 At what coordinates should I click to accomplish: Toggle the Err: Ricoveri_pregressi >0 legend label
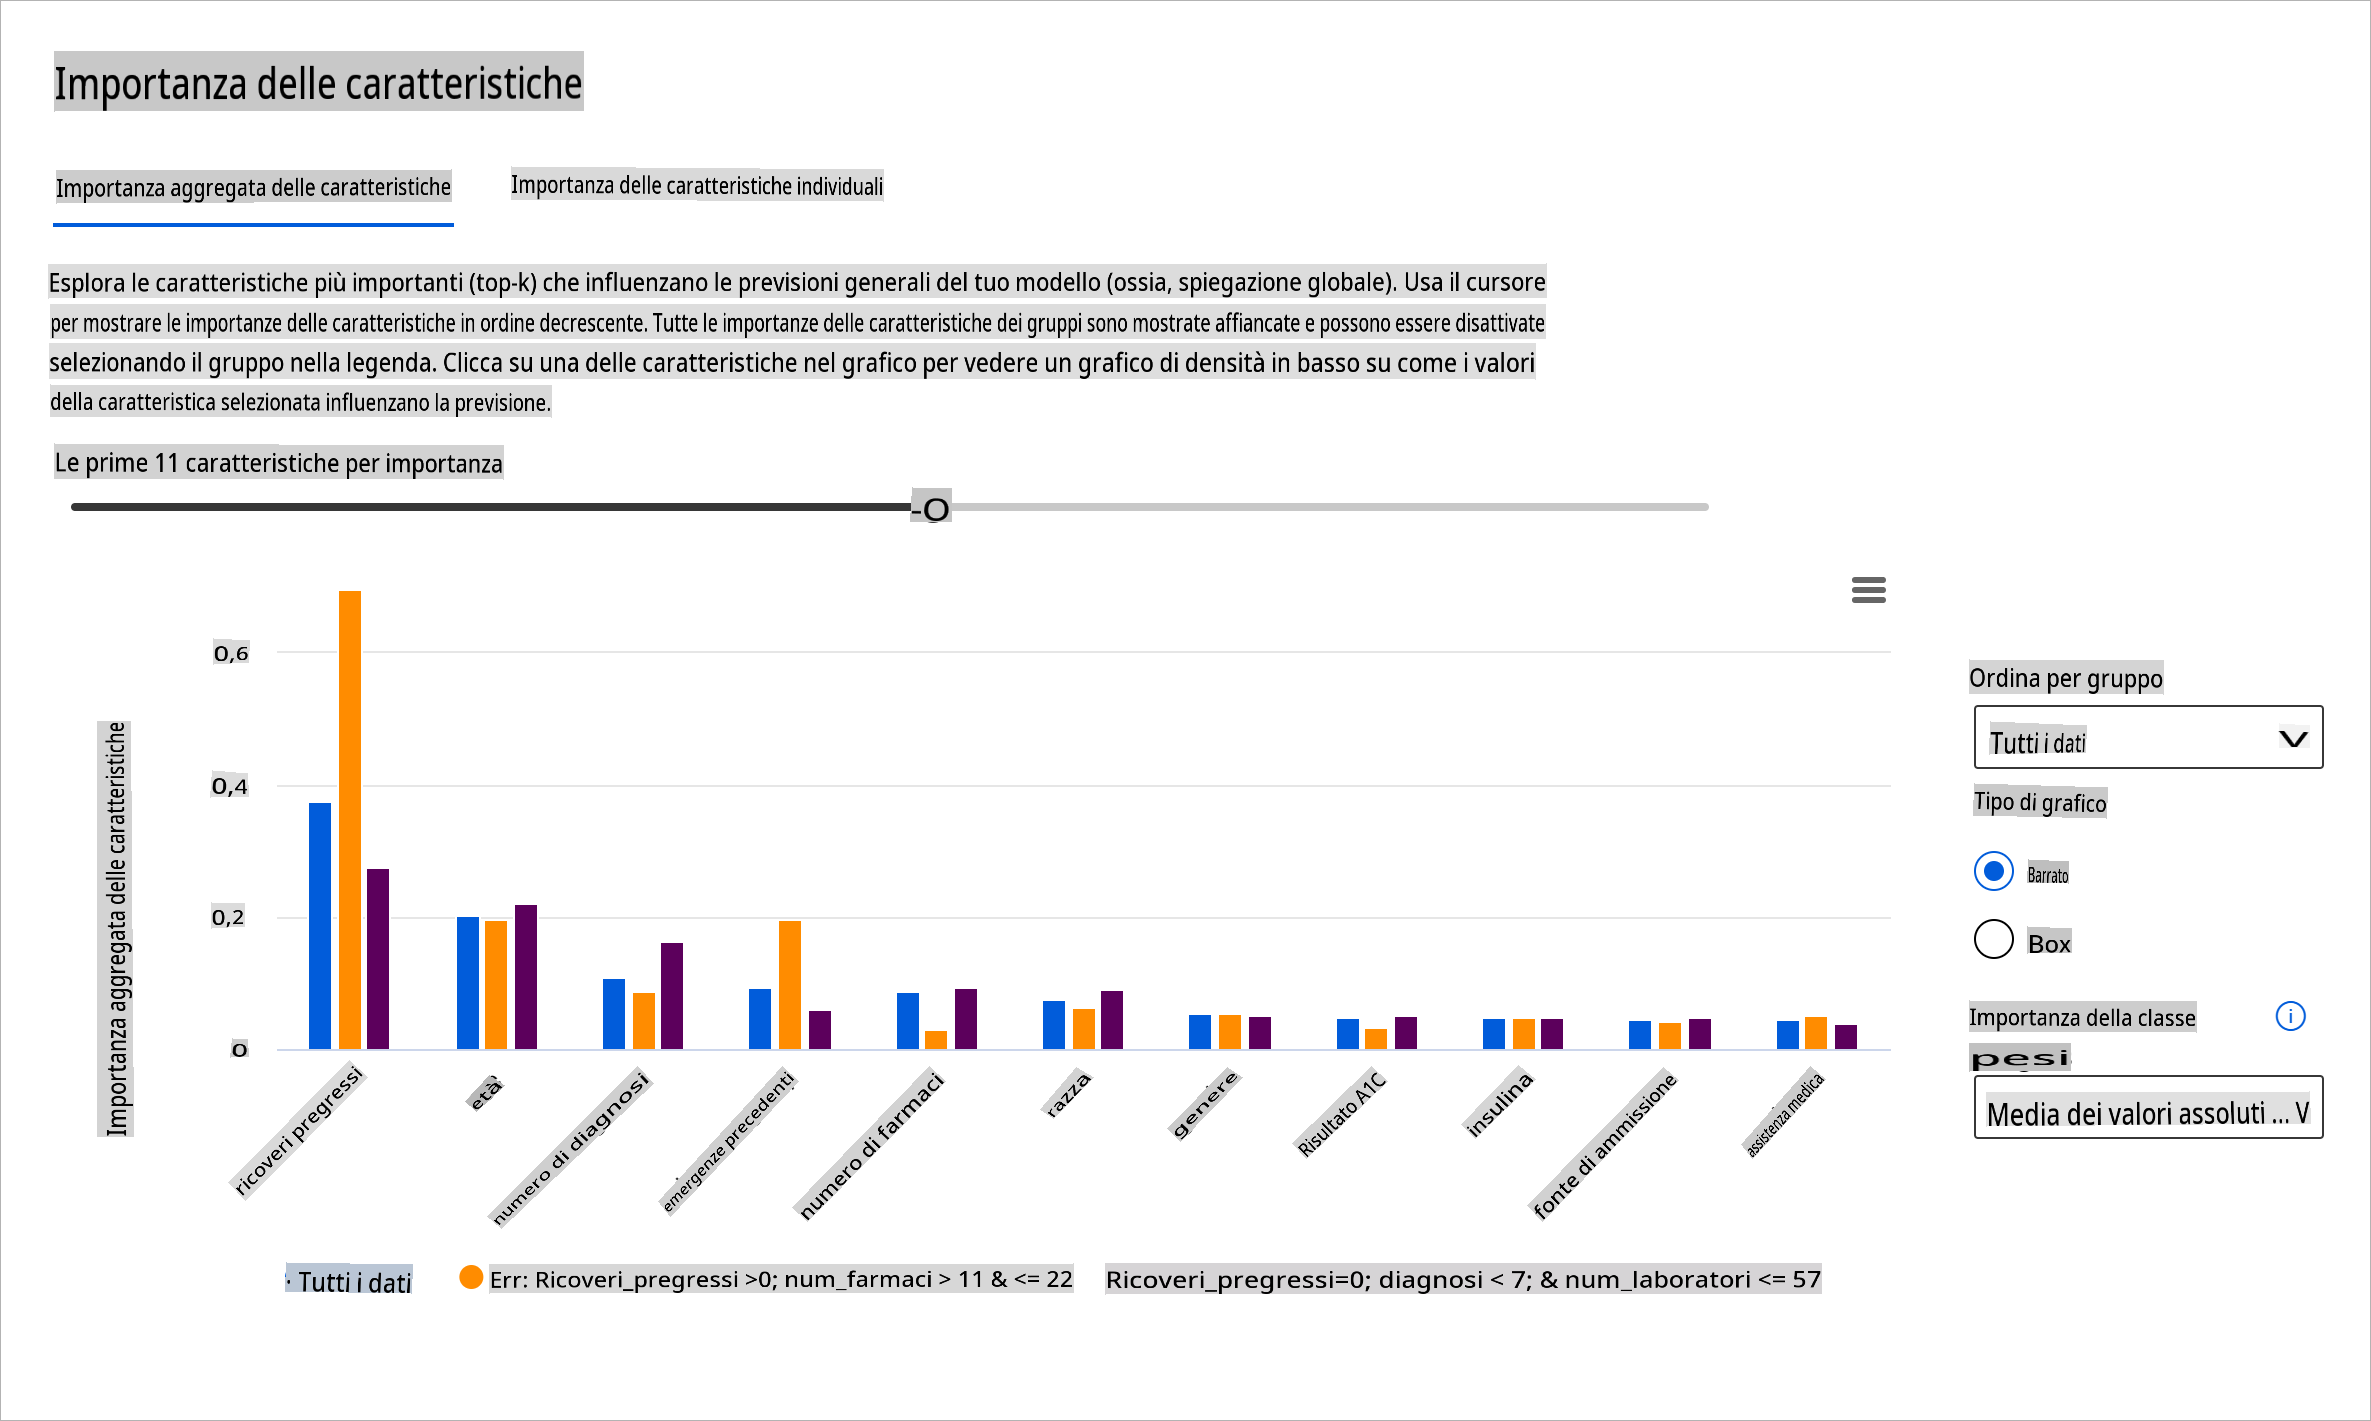tap(780, 1279)
